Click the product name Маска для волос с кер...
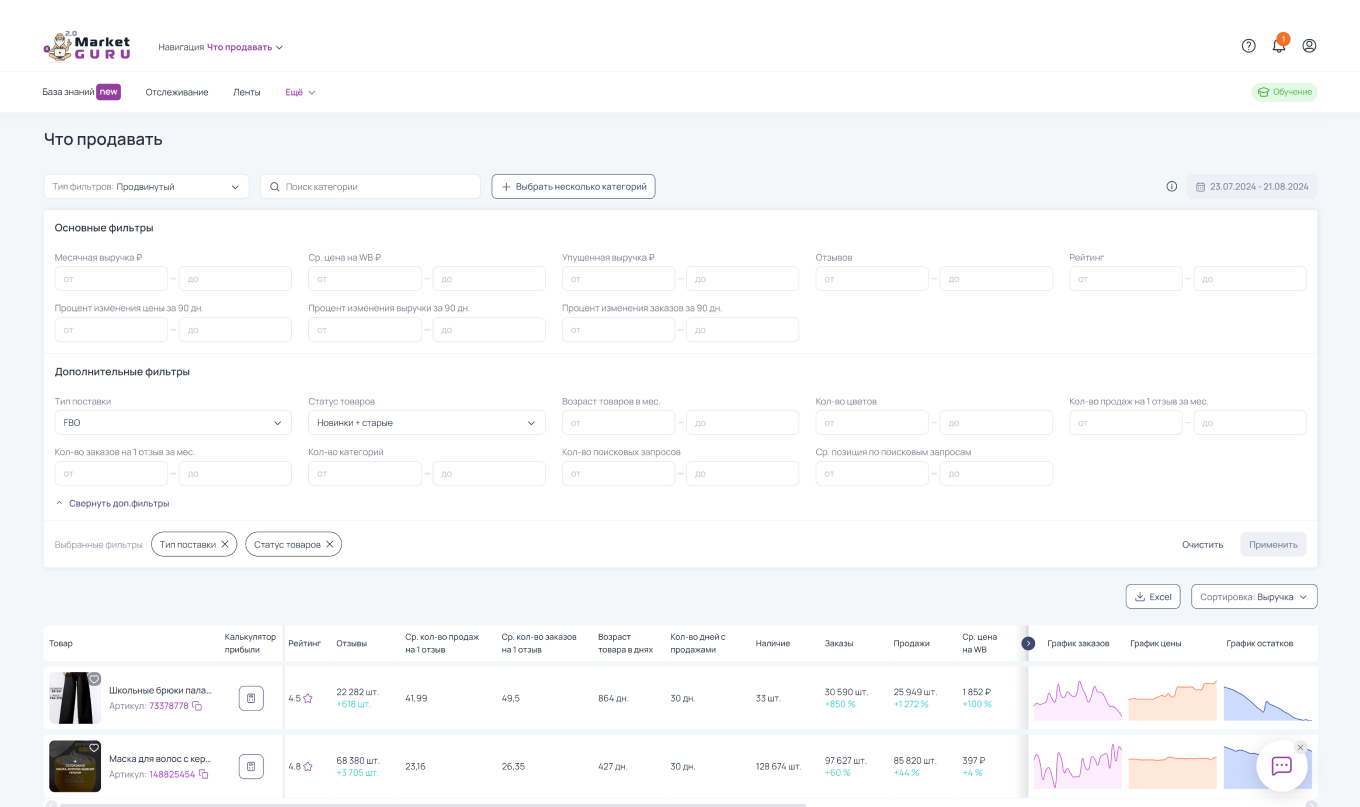The width and height of the screenshot is (1360, 807). click(x=160, y=758)
